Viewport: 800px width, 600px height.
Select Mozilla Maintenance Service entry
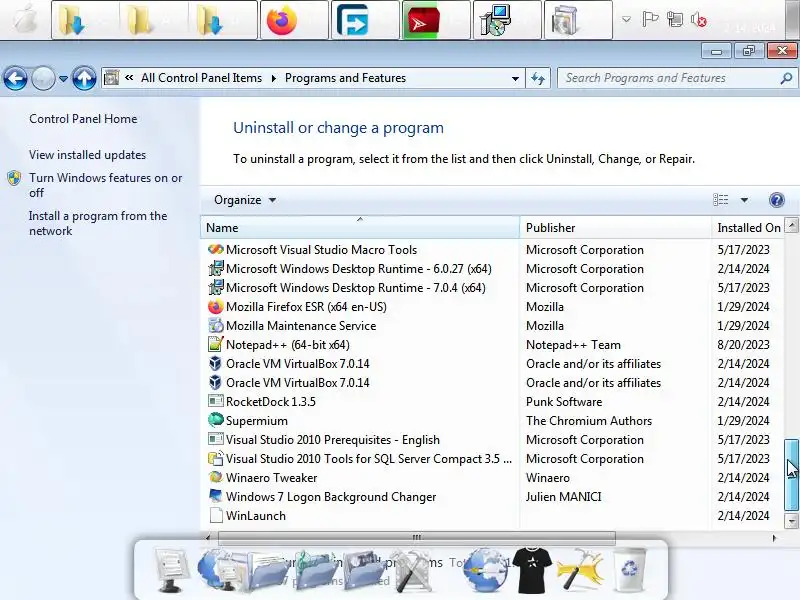click(301, 326)
